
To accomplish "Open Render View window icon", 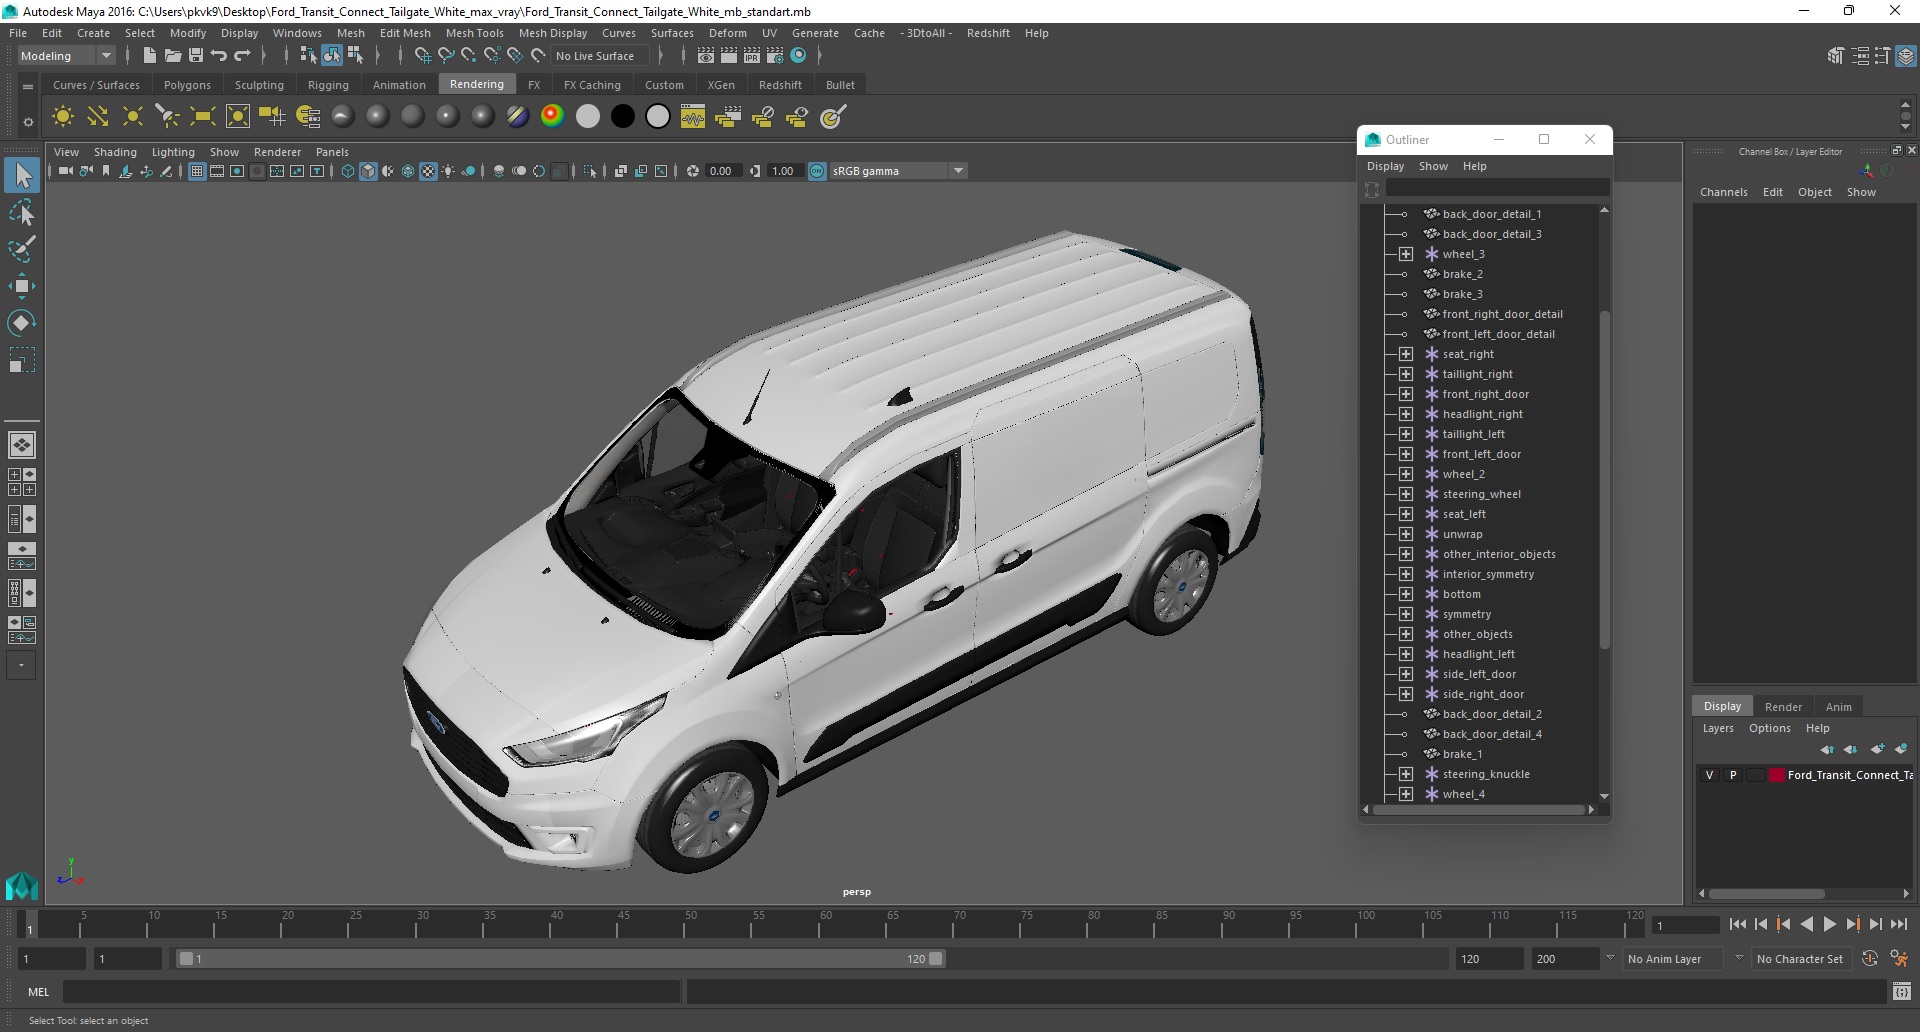I will click(x=706, y=56).
